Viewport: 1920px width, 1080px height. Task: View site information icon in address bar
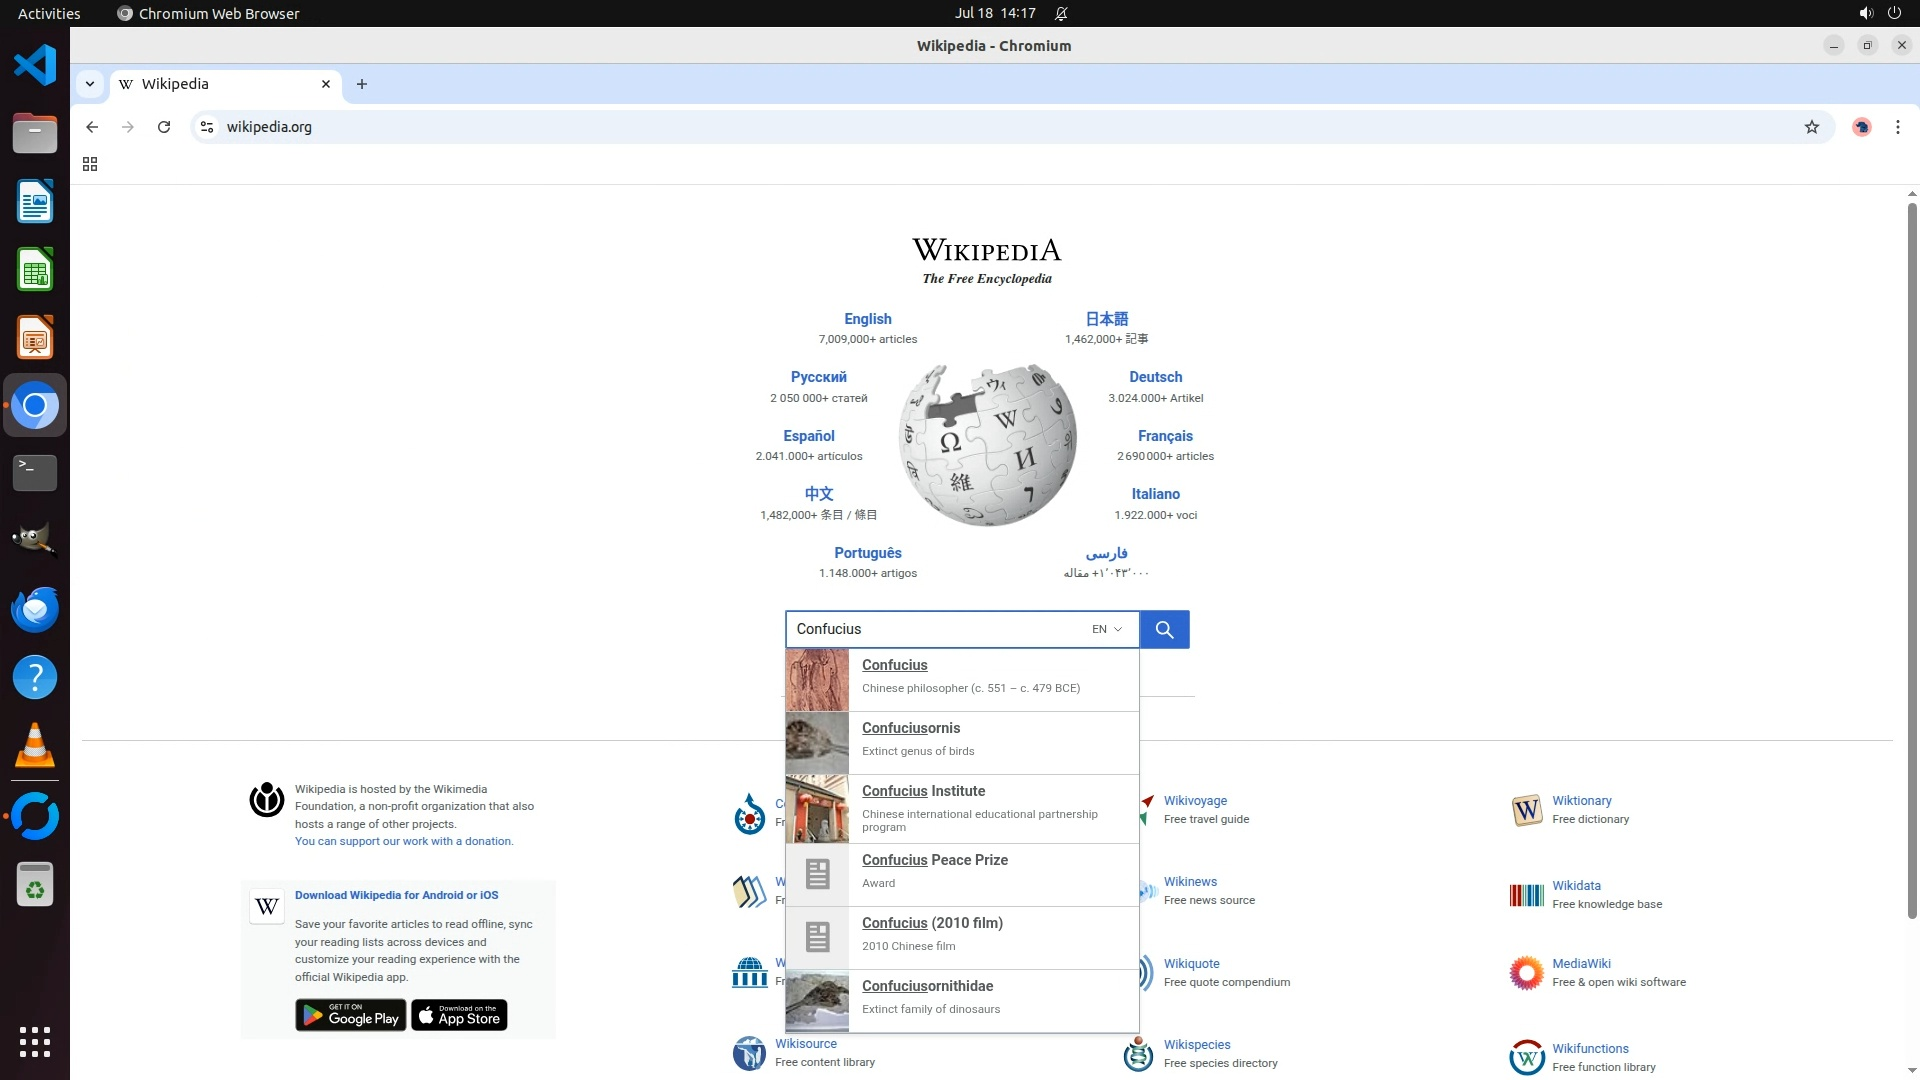coord(207,127)
